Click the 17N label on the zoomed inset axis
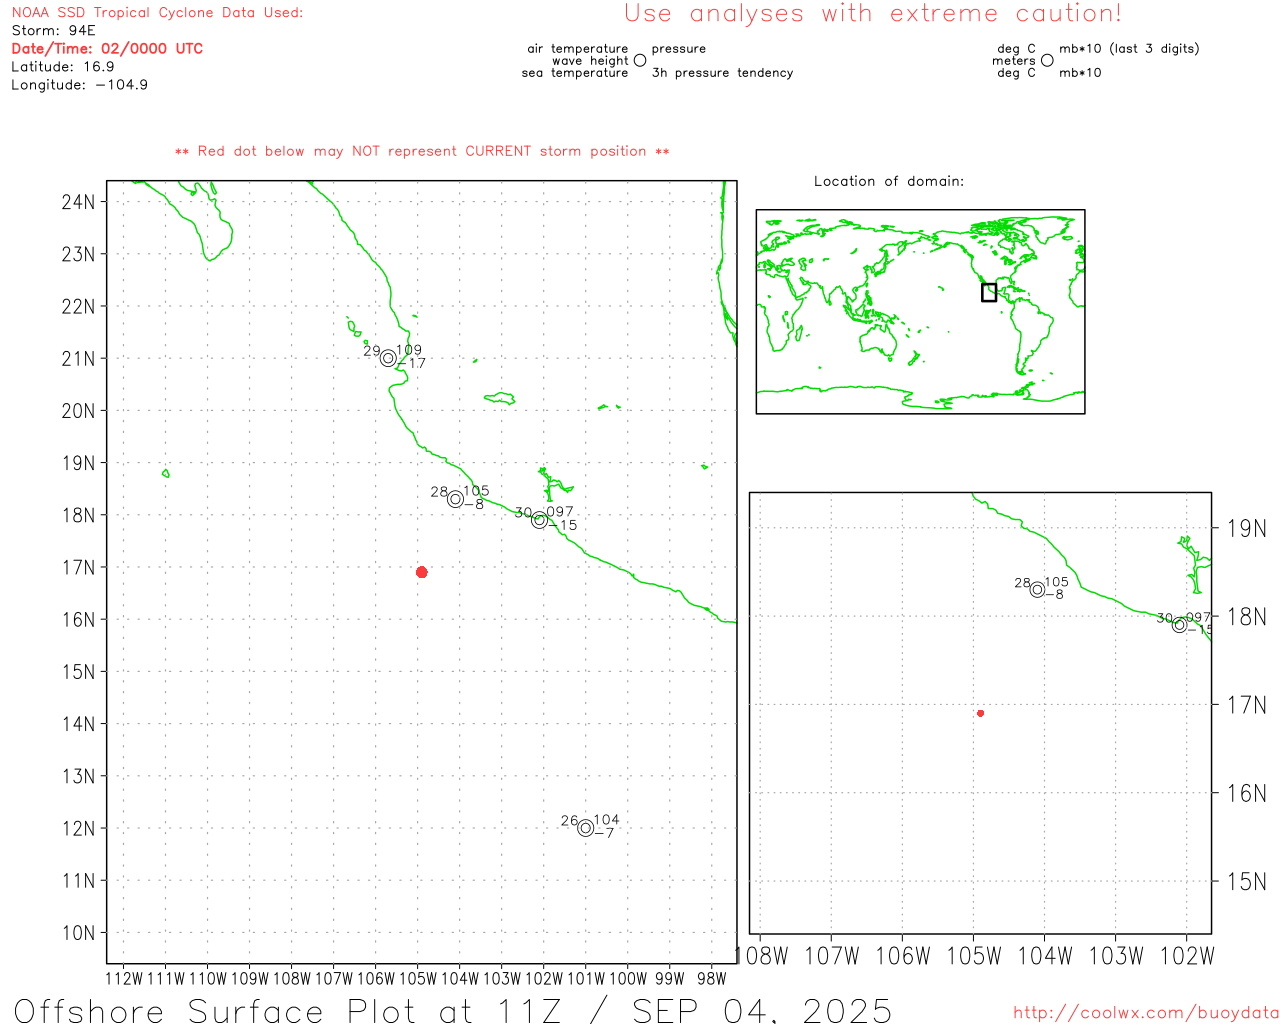 coord(1247,706)
